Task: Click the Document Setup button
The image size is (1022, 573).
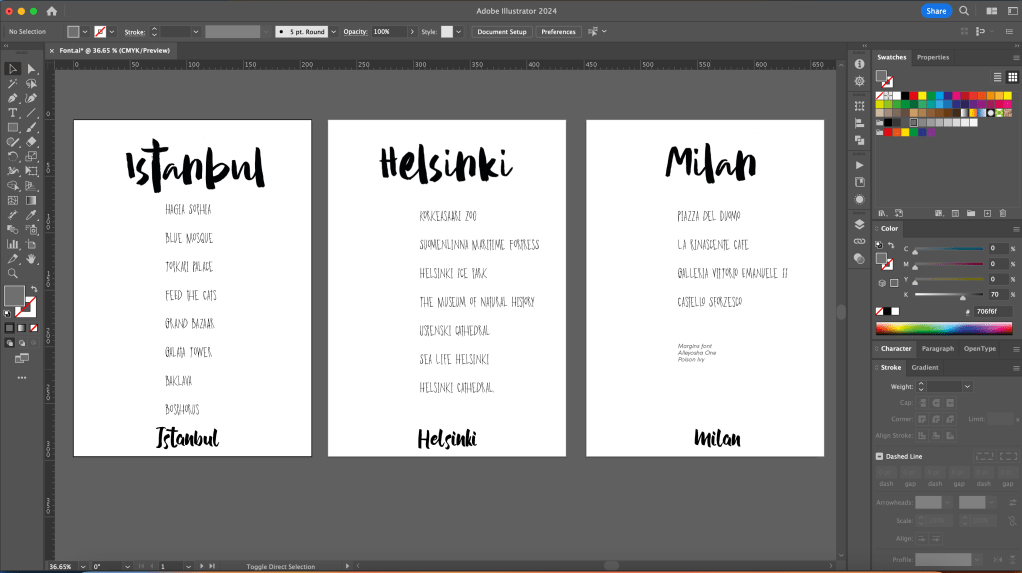Action: (501, 32)
